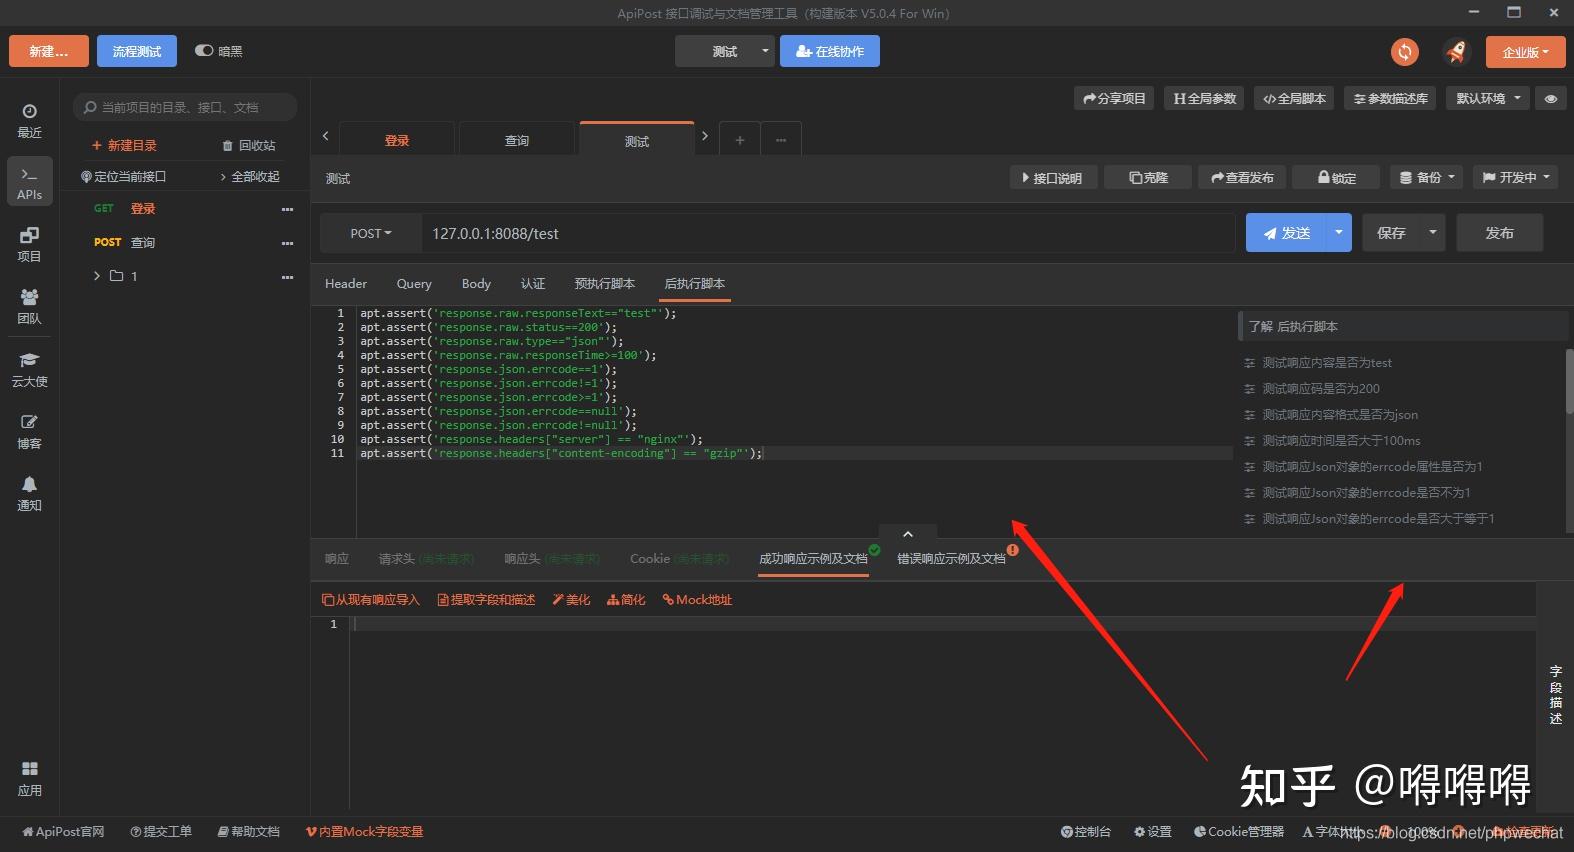This screenshot has height=852, width=1574.
Task: Click the 全局参数 global parameters button
Action: point(1204,98)
